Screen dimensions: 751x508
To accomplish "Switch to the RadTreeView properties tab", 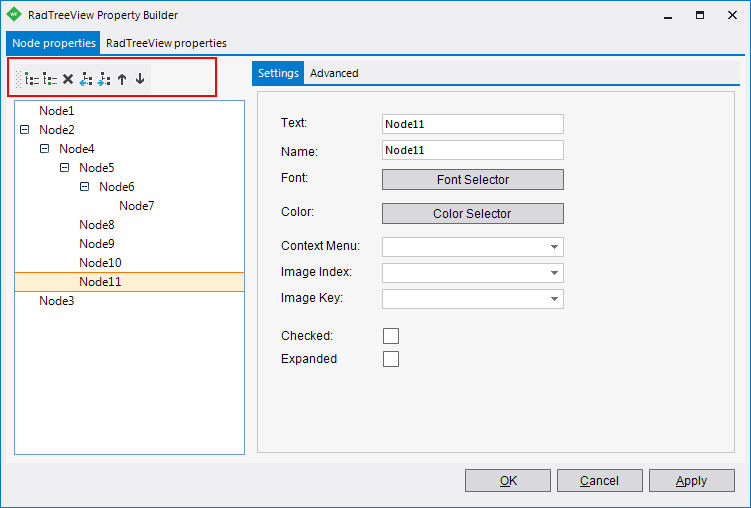I will (166, 43).
